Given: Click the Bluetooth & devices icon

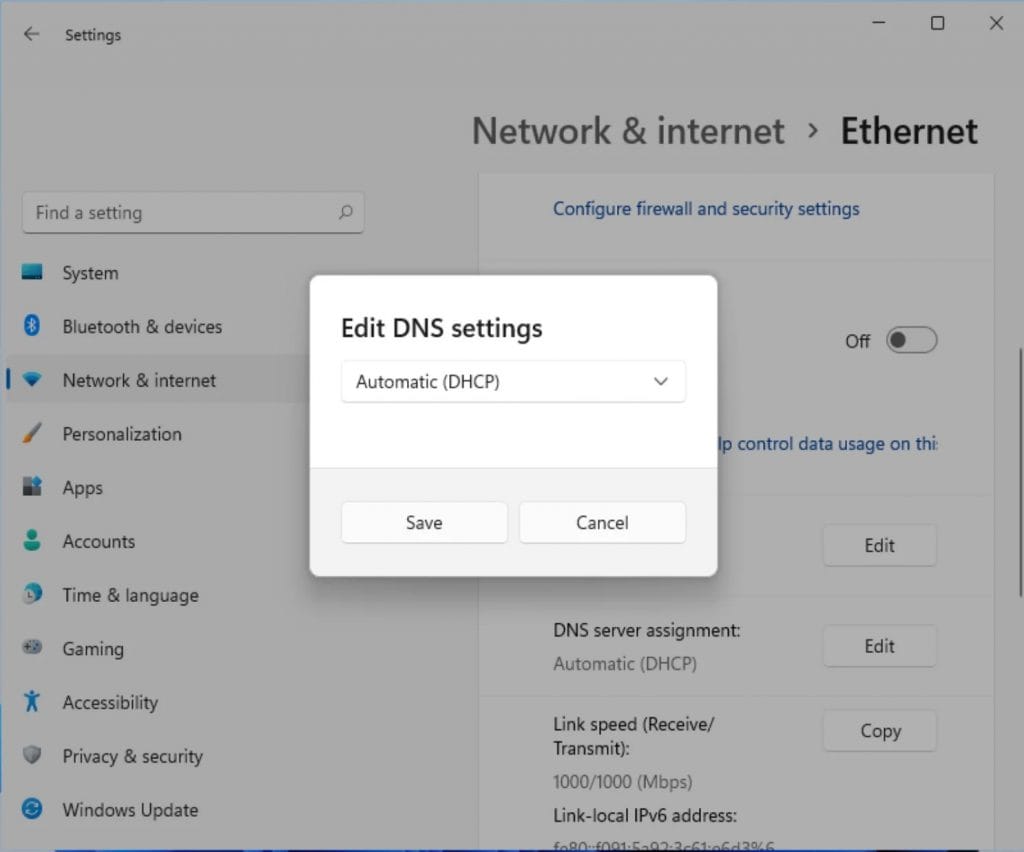Looking at the screenshot, I should (32, 326).
